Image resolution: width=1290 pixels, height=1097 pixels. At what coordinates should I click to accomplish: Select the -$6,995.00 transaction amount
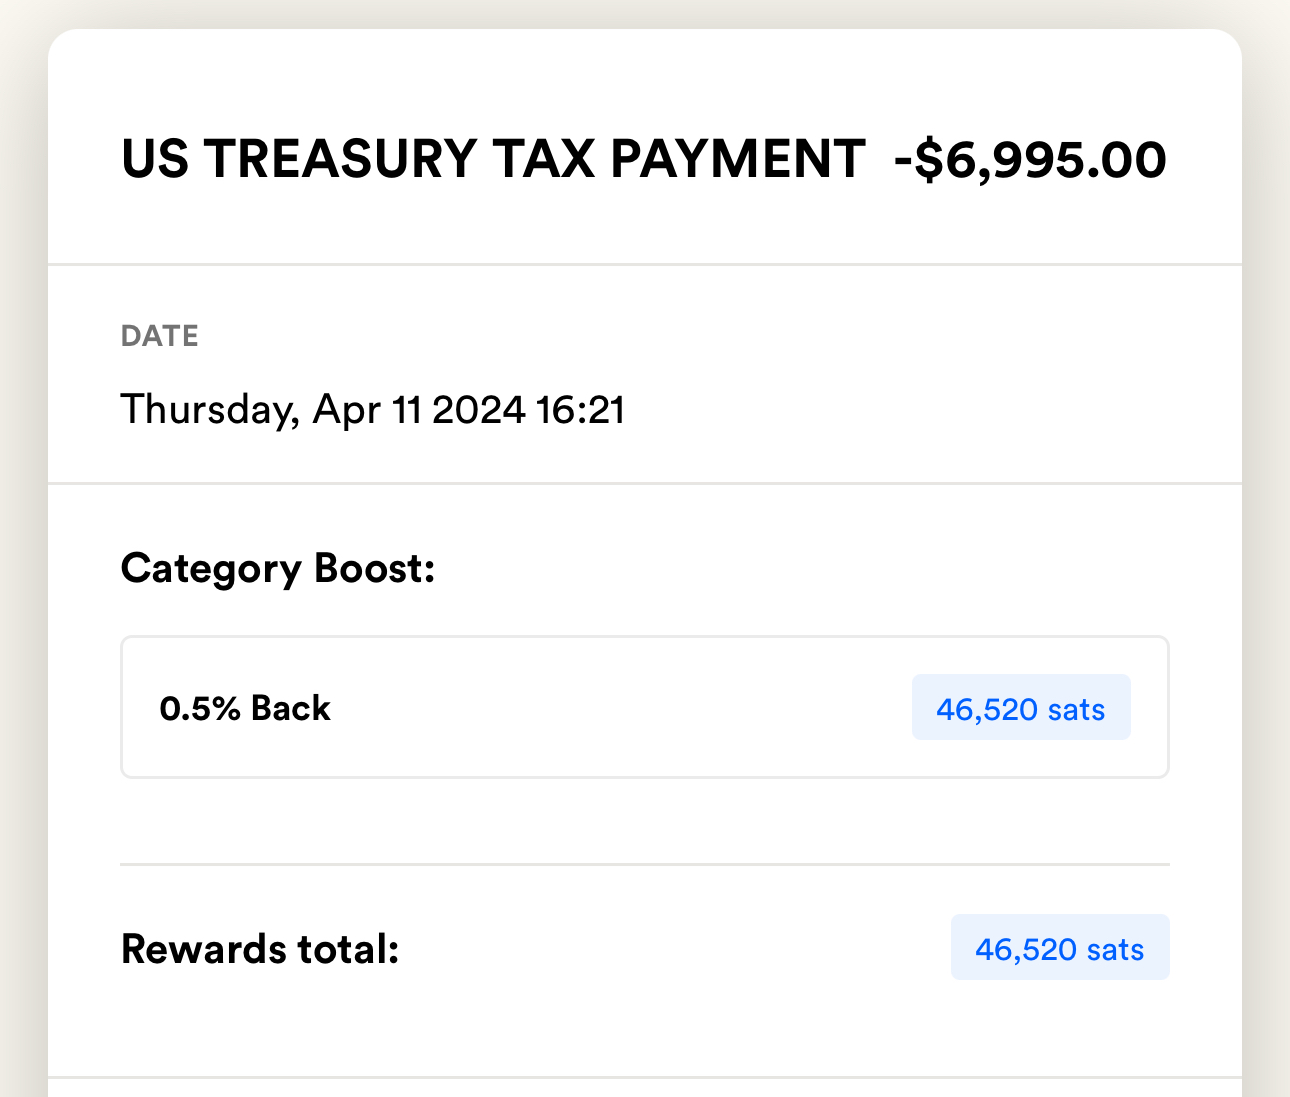point(1030,160)
